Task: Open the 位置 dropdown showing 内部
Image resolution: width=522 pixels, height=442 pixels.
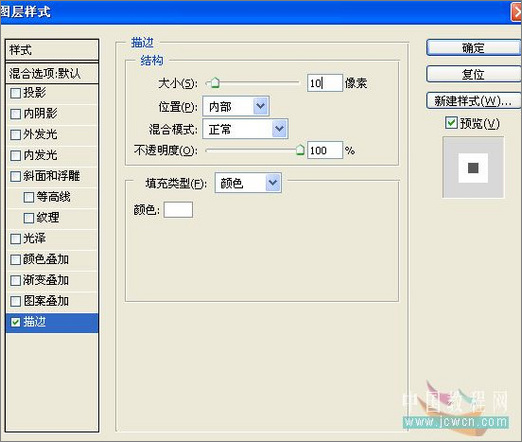Action: click(x=236, y=106)
